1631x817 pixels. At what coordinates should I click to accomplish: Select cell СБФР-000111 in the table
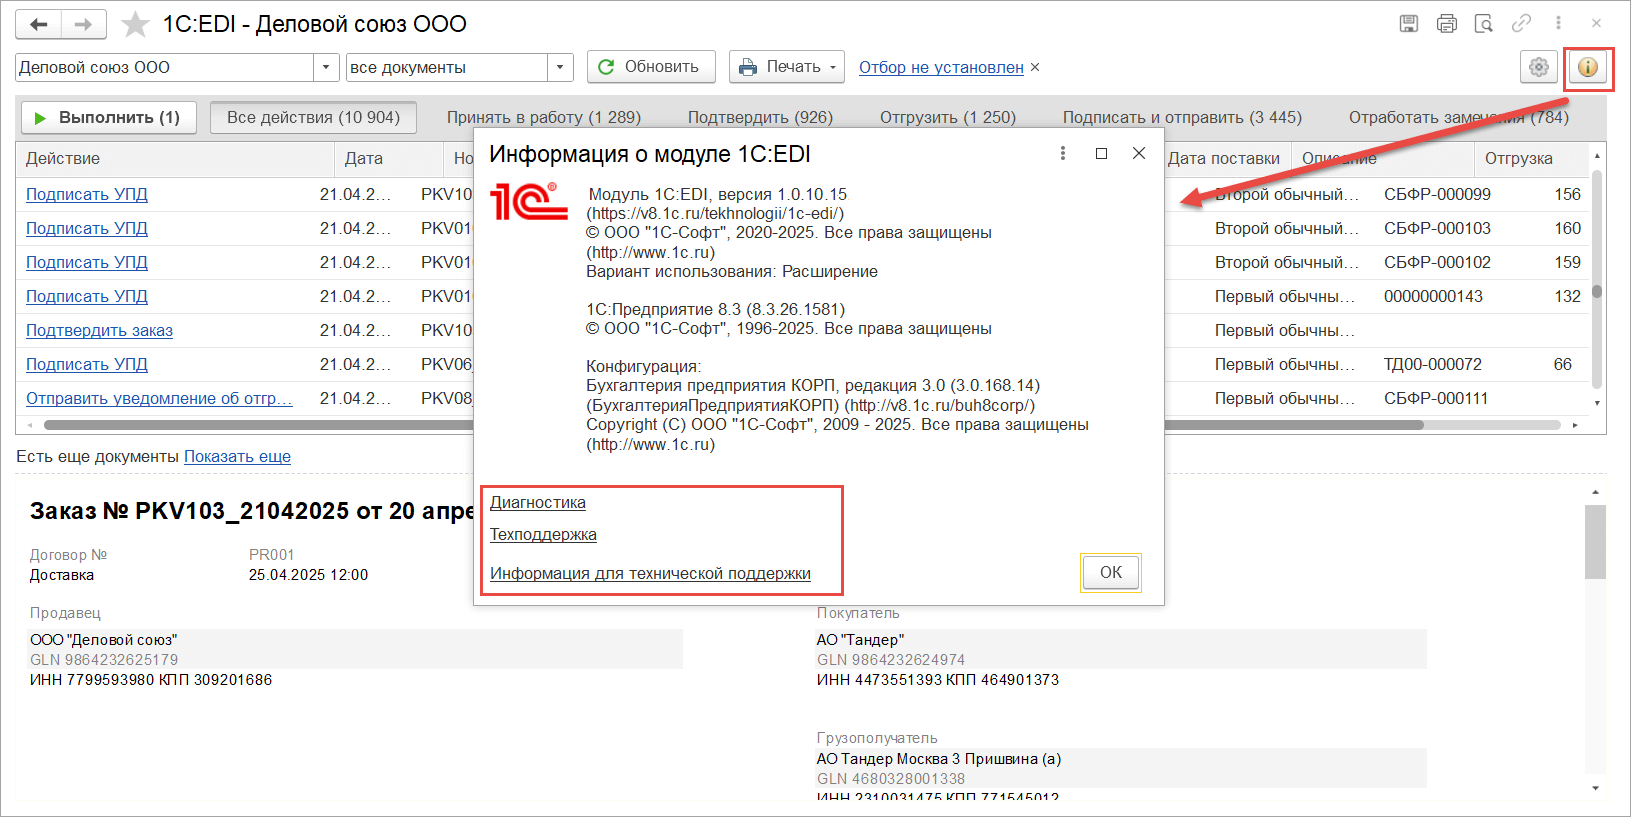tap(1436, 398)
